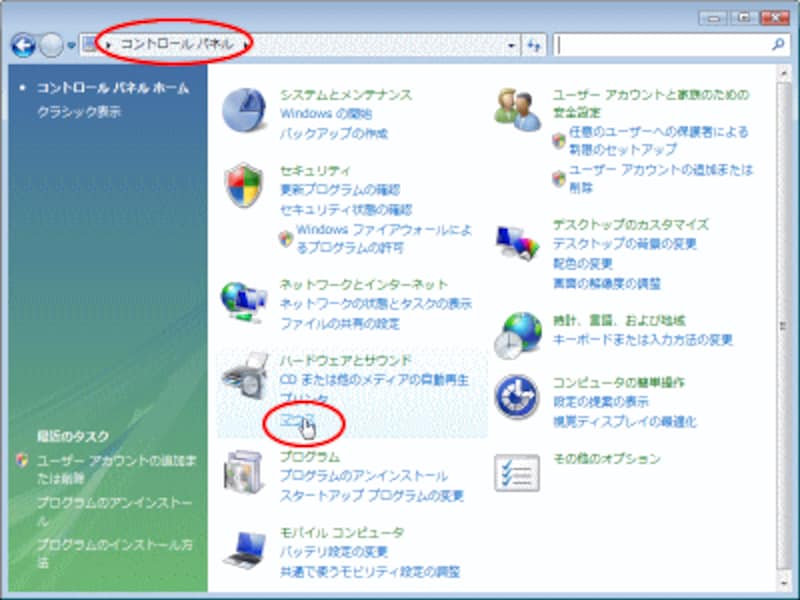Click キーボードまたは入力方法の変更 link

[x=643, y=339]
